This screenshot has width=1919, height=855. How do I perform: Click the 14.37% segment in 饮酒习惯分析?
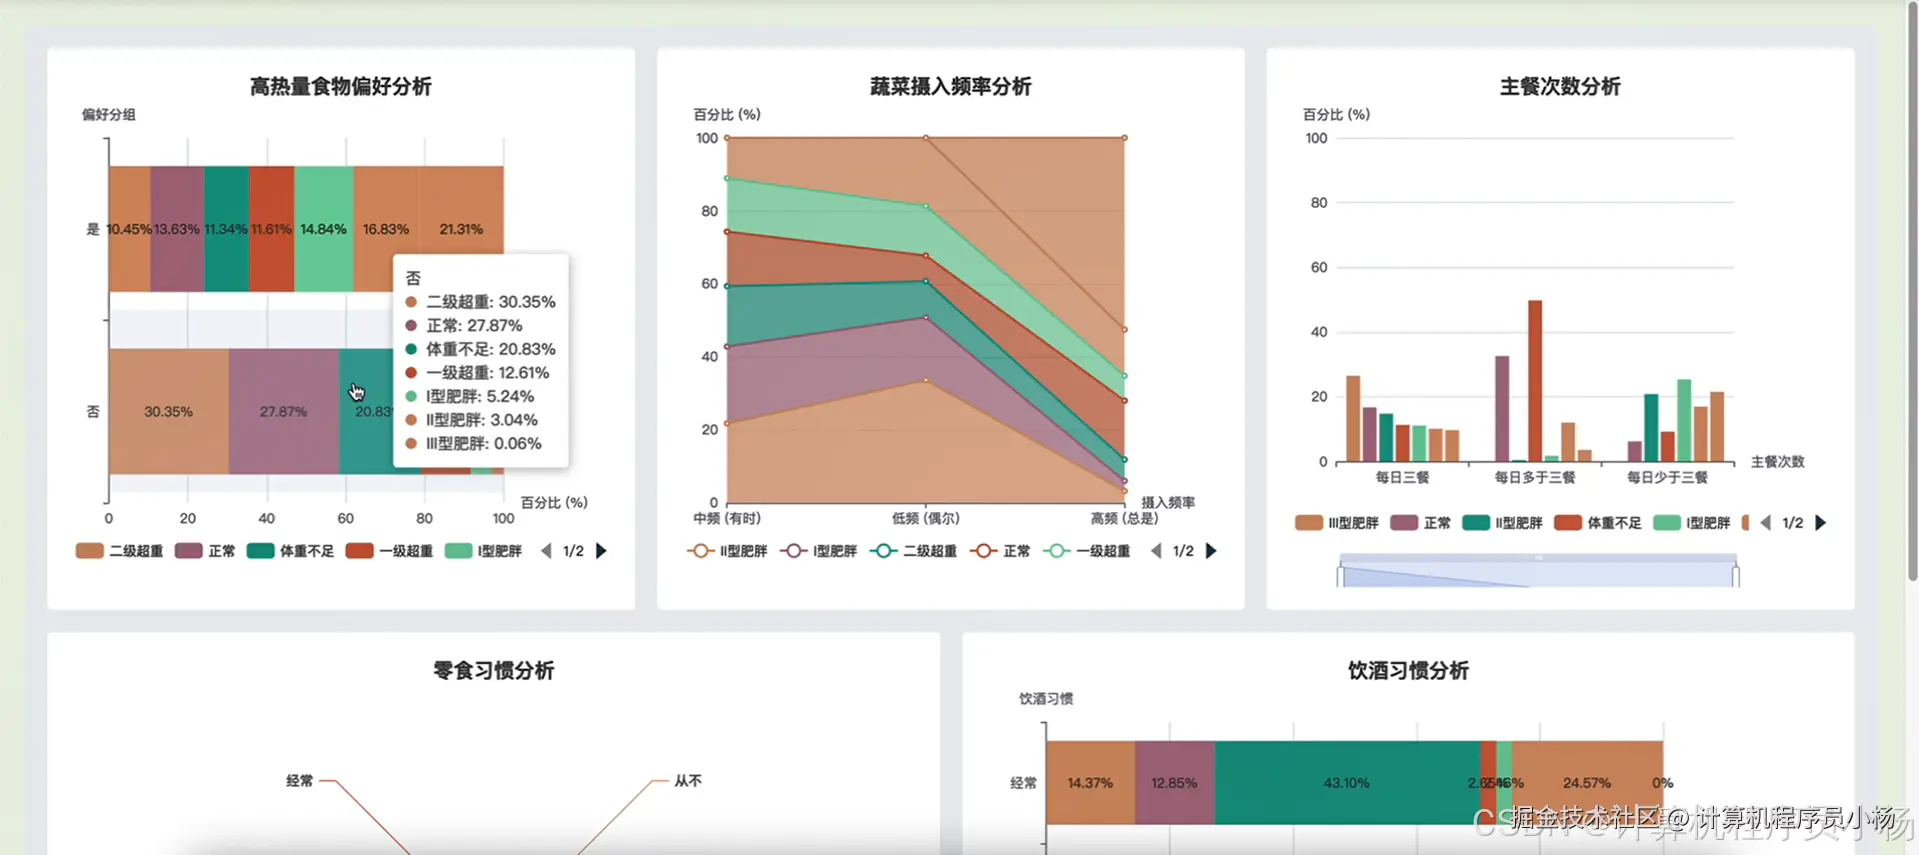coord(1090,783)
